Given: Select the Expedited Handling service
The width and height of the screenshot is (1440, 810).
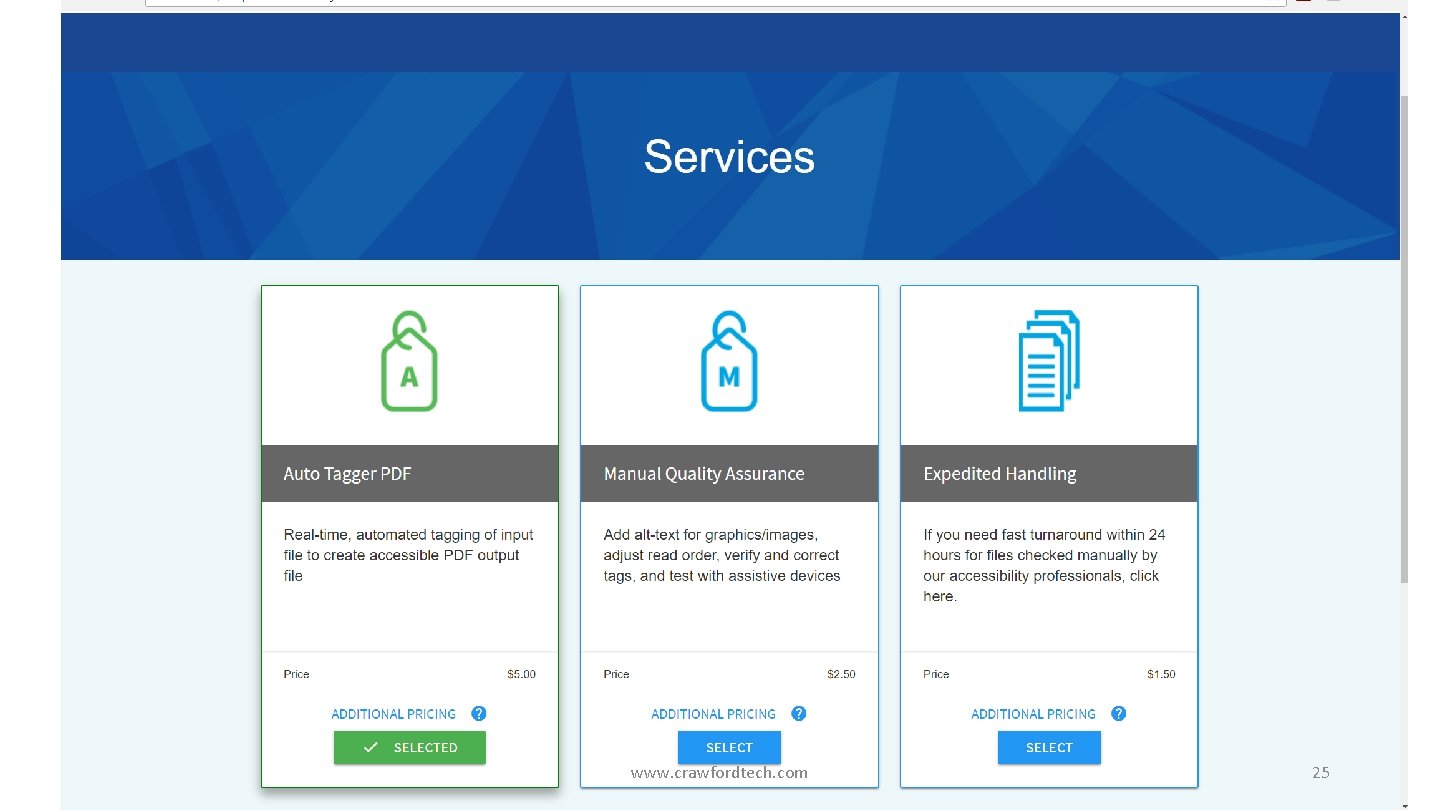Looking at the screenshot, I should coord(1048,747).
